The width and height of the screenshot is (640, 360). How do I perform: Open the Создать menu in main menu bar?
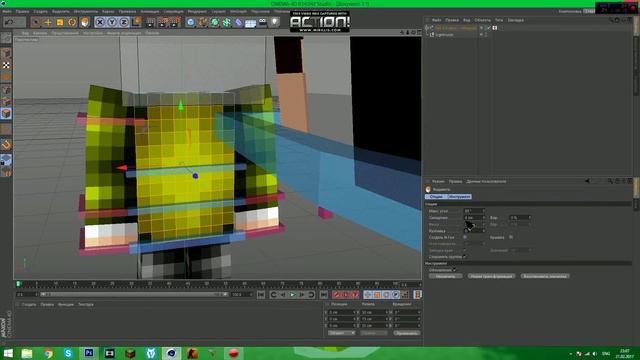point(40,11)
